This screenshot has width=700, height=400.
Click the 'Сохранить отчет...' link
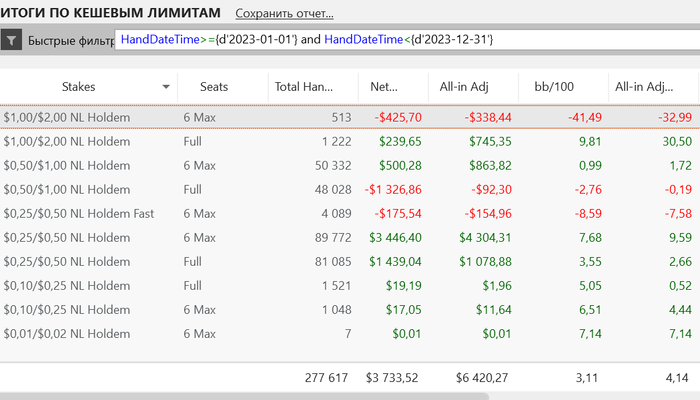[284, 14]
